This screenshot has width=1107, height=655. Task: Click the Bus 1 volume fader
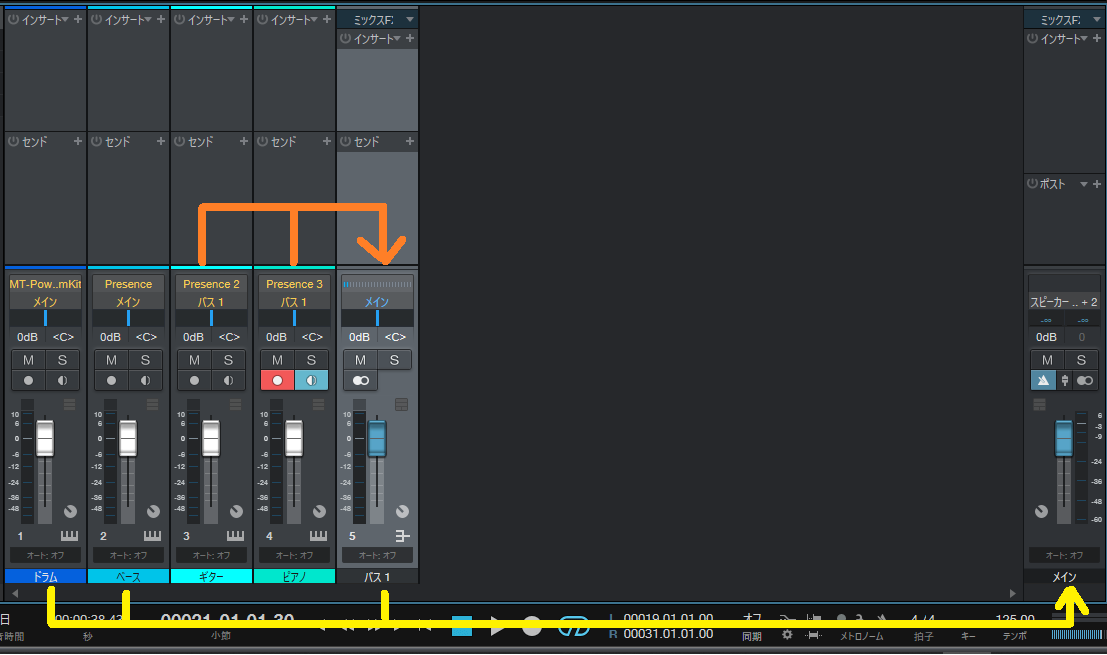[377, 439]
